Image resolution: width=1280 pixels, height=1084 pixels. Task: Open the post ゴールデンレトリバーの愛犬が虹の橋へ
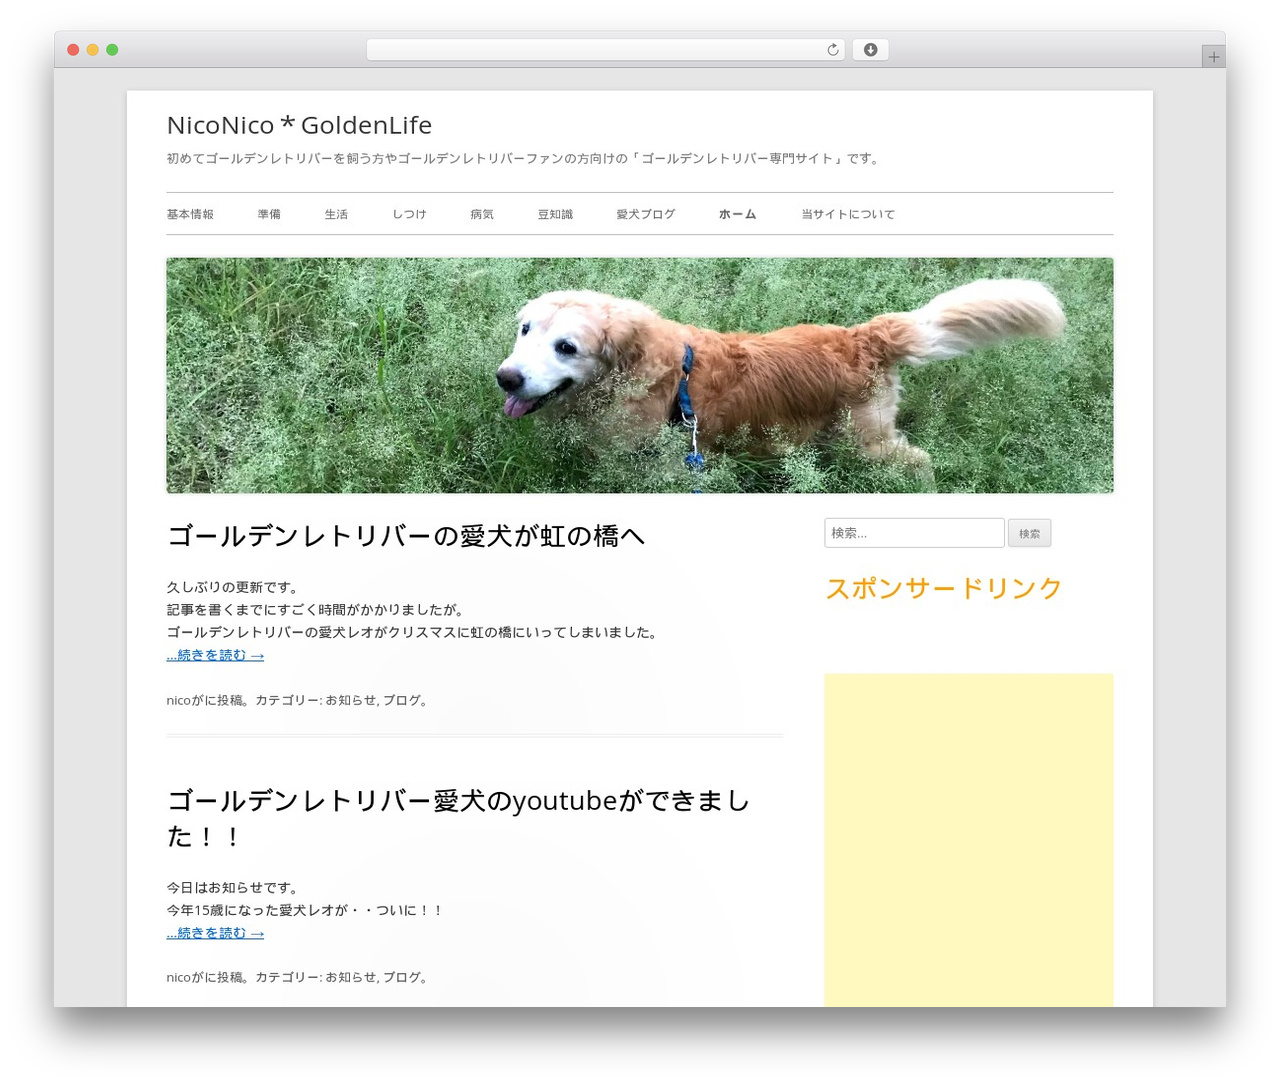[x=405, y=536]
